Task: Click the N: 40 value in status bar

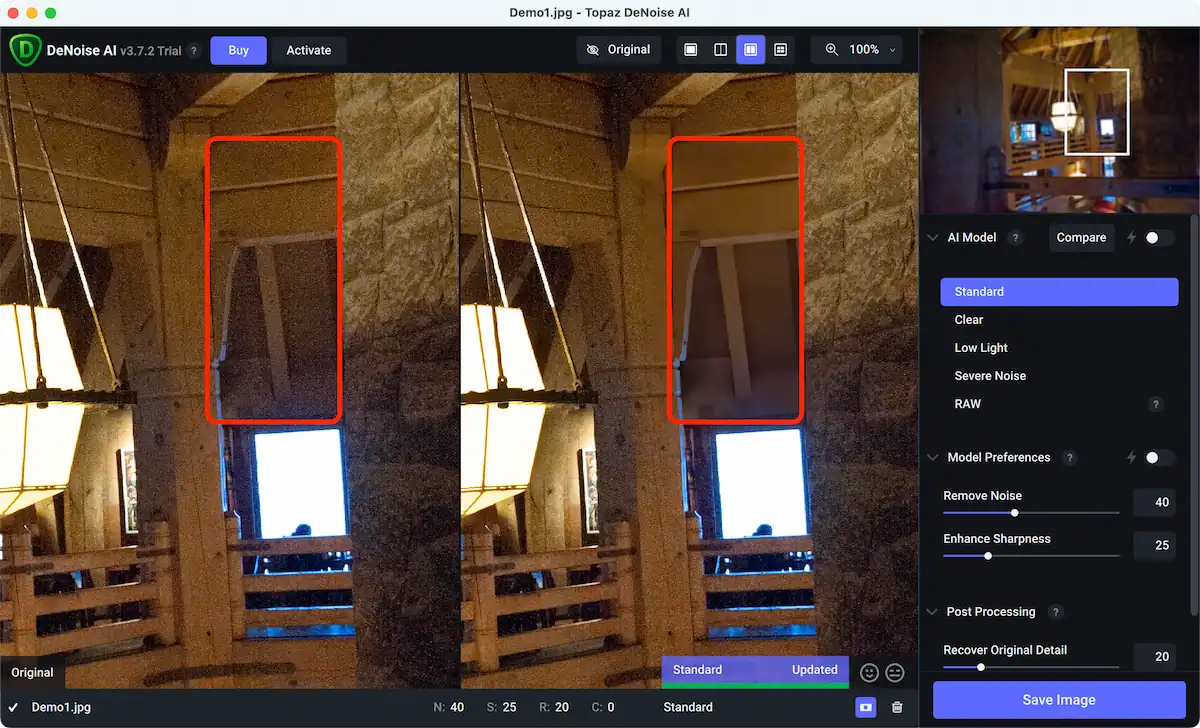Action: tap(448, 707)
